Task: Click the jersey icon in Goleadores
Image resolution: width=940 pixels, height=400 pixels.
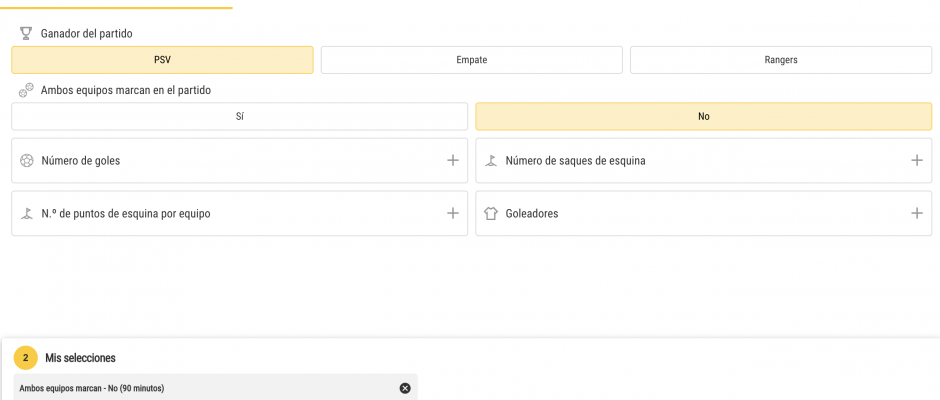Action: [491, 213]
